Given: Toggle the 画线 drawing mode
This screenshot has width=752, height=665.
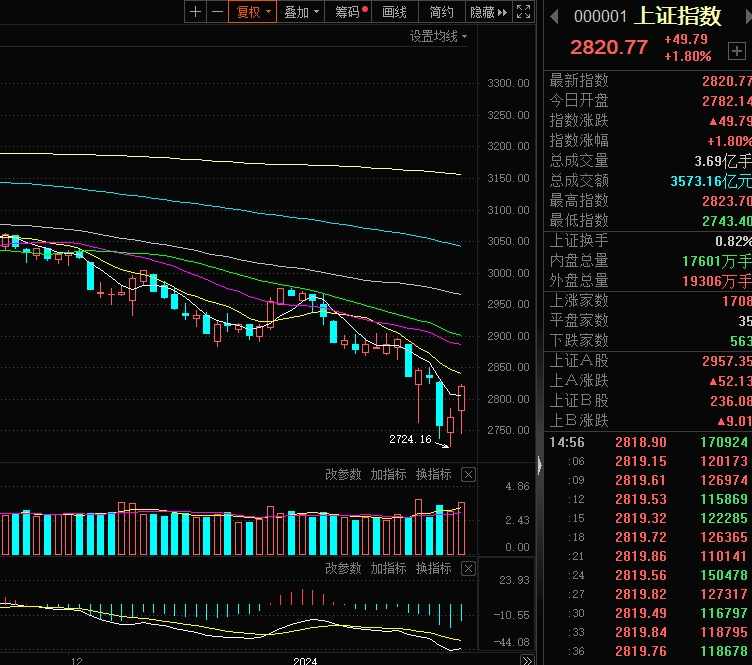Looking at the screenshot, I should (395, 12).
